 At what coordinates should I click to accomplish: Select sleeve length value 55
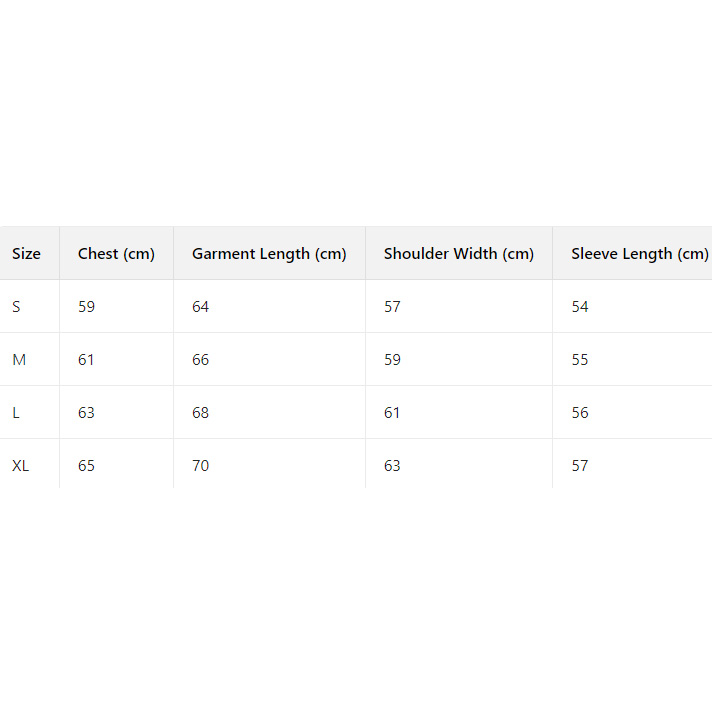(x=580, y=360)
